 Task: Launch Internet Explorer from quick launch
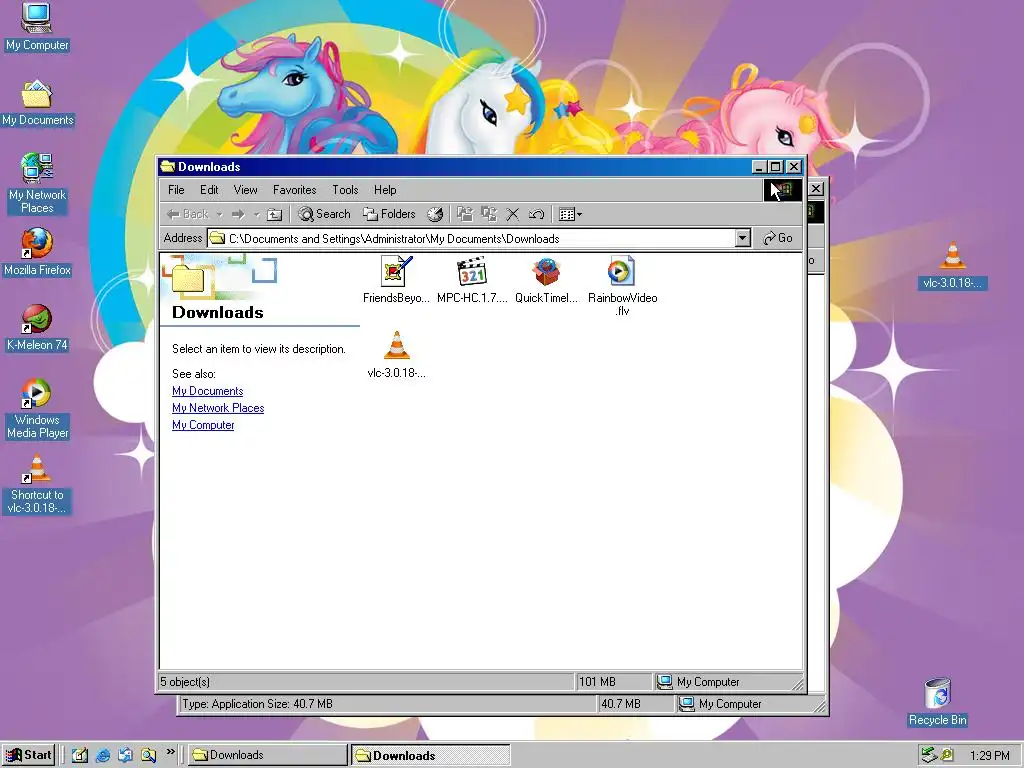(x=103, y=755)
